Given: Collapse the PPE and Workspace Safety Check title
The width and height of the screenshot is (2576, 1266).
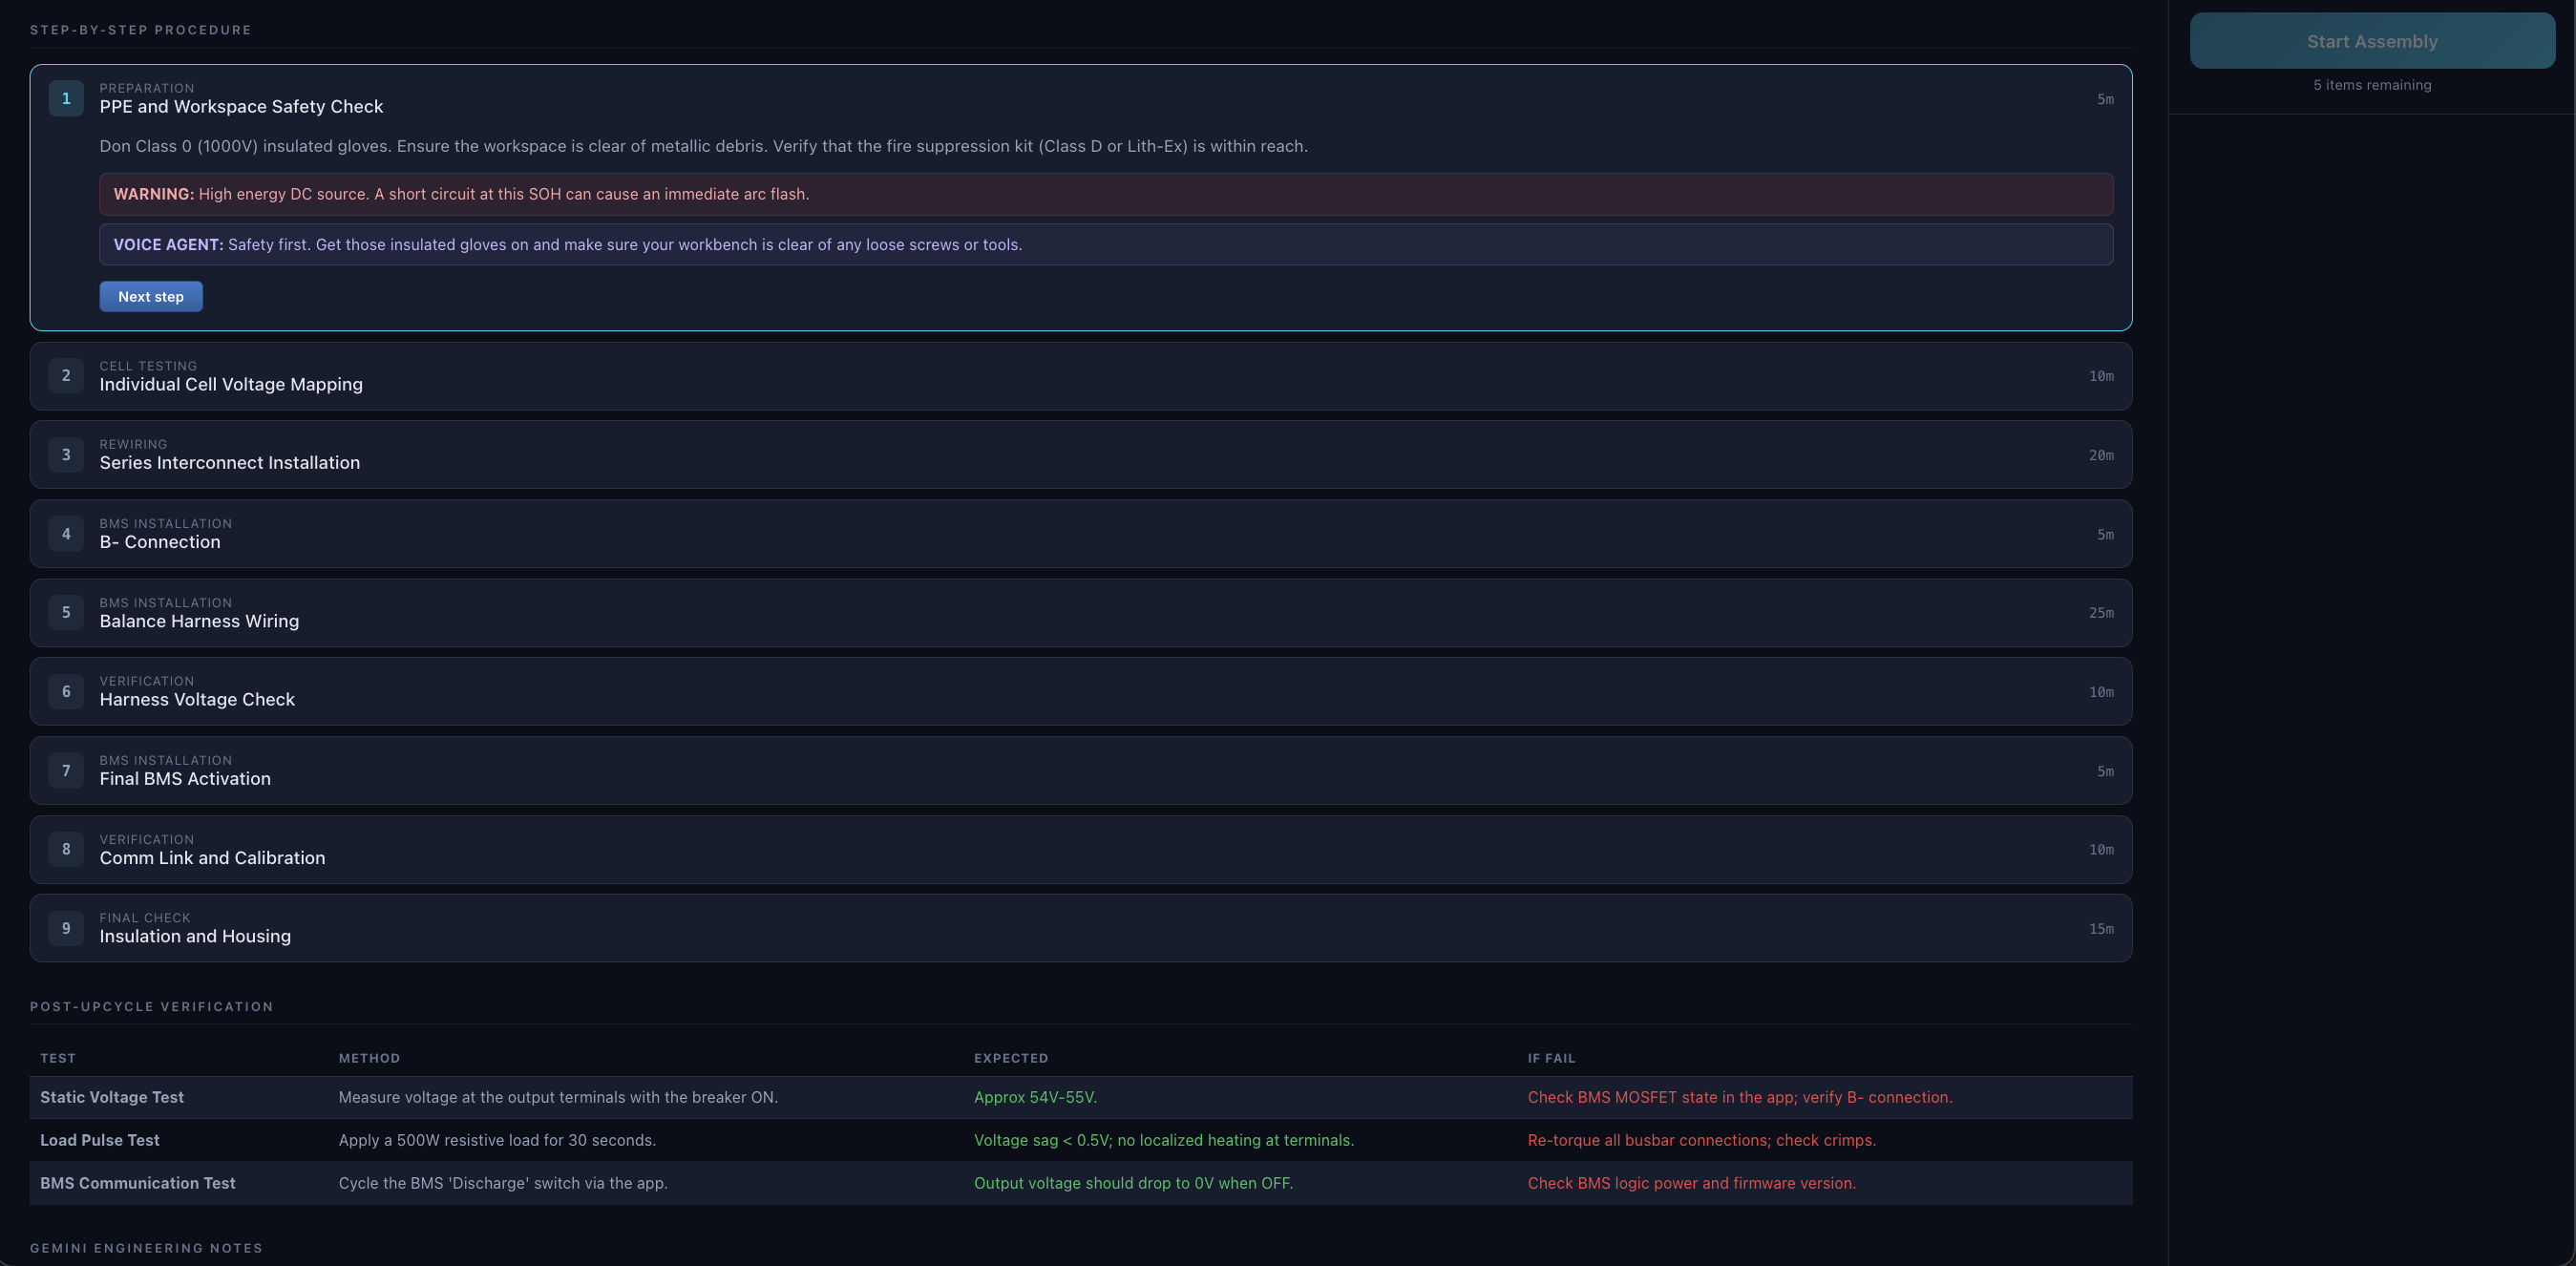Looking at the screenshot, I should coord(241,107).
